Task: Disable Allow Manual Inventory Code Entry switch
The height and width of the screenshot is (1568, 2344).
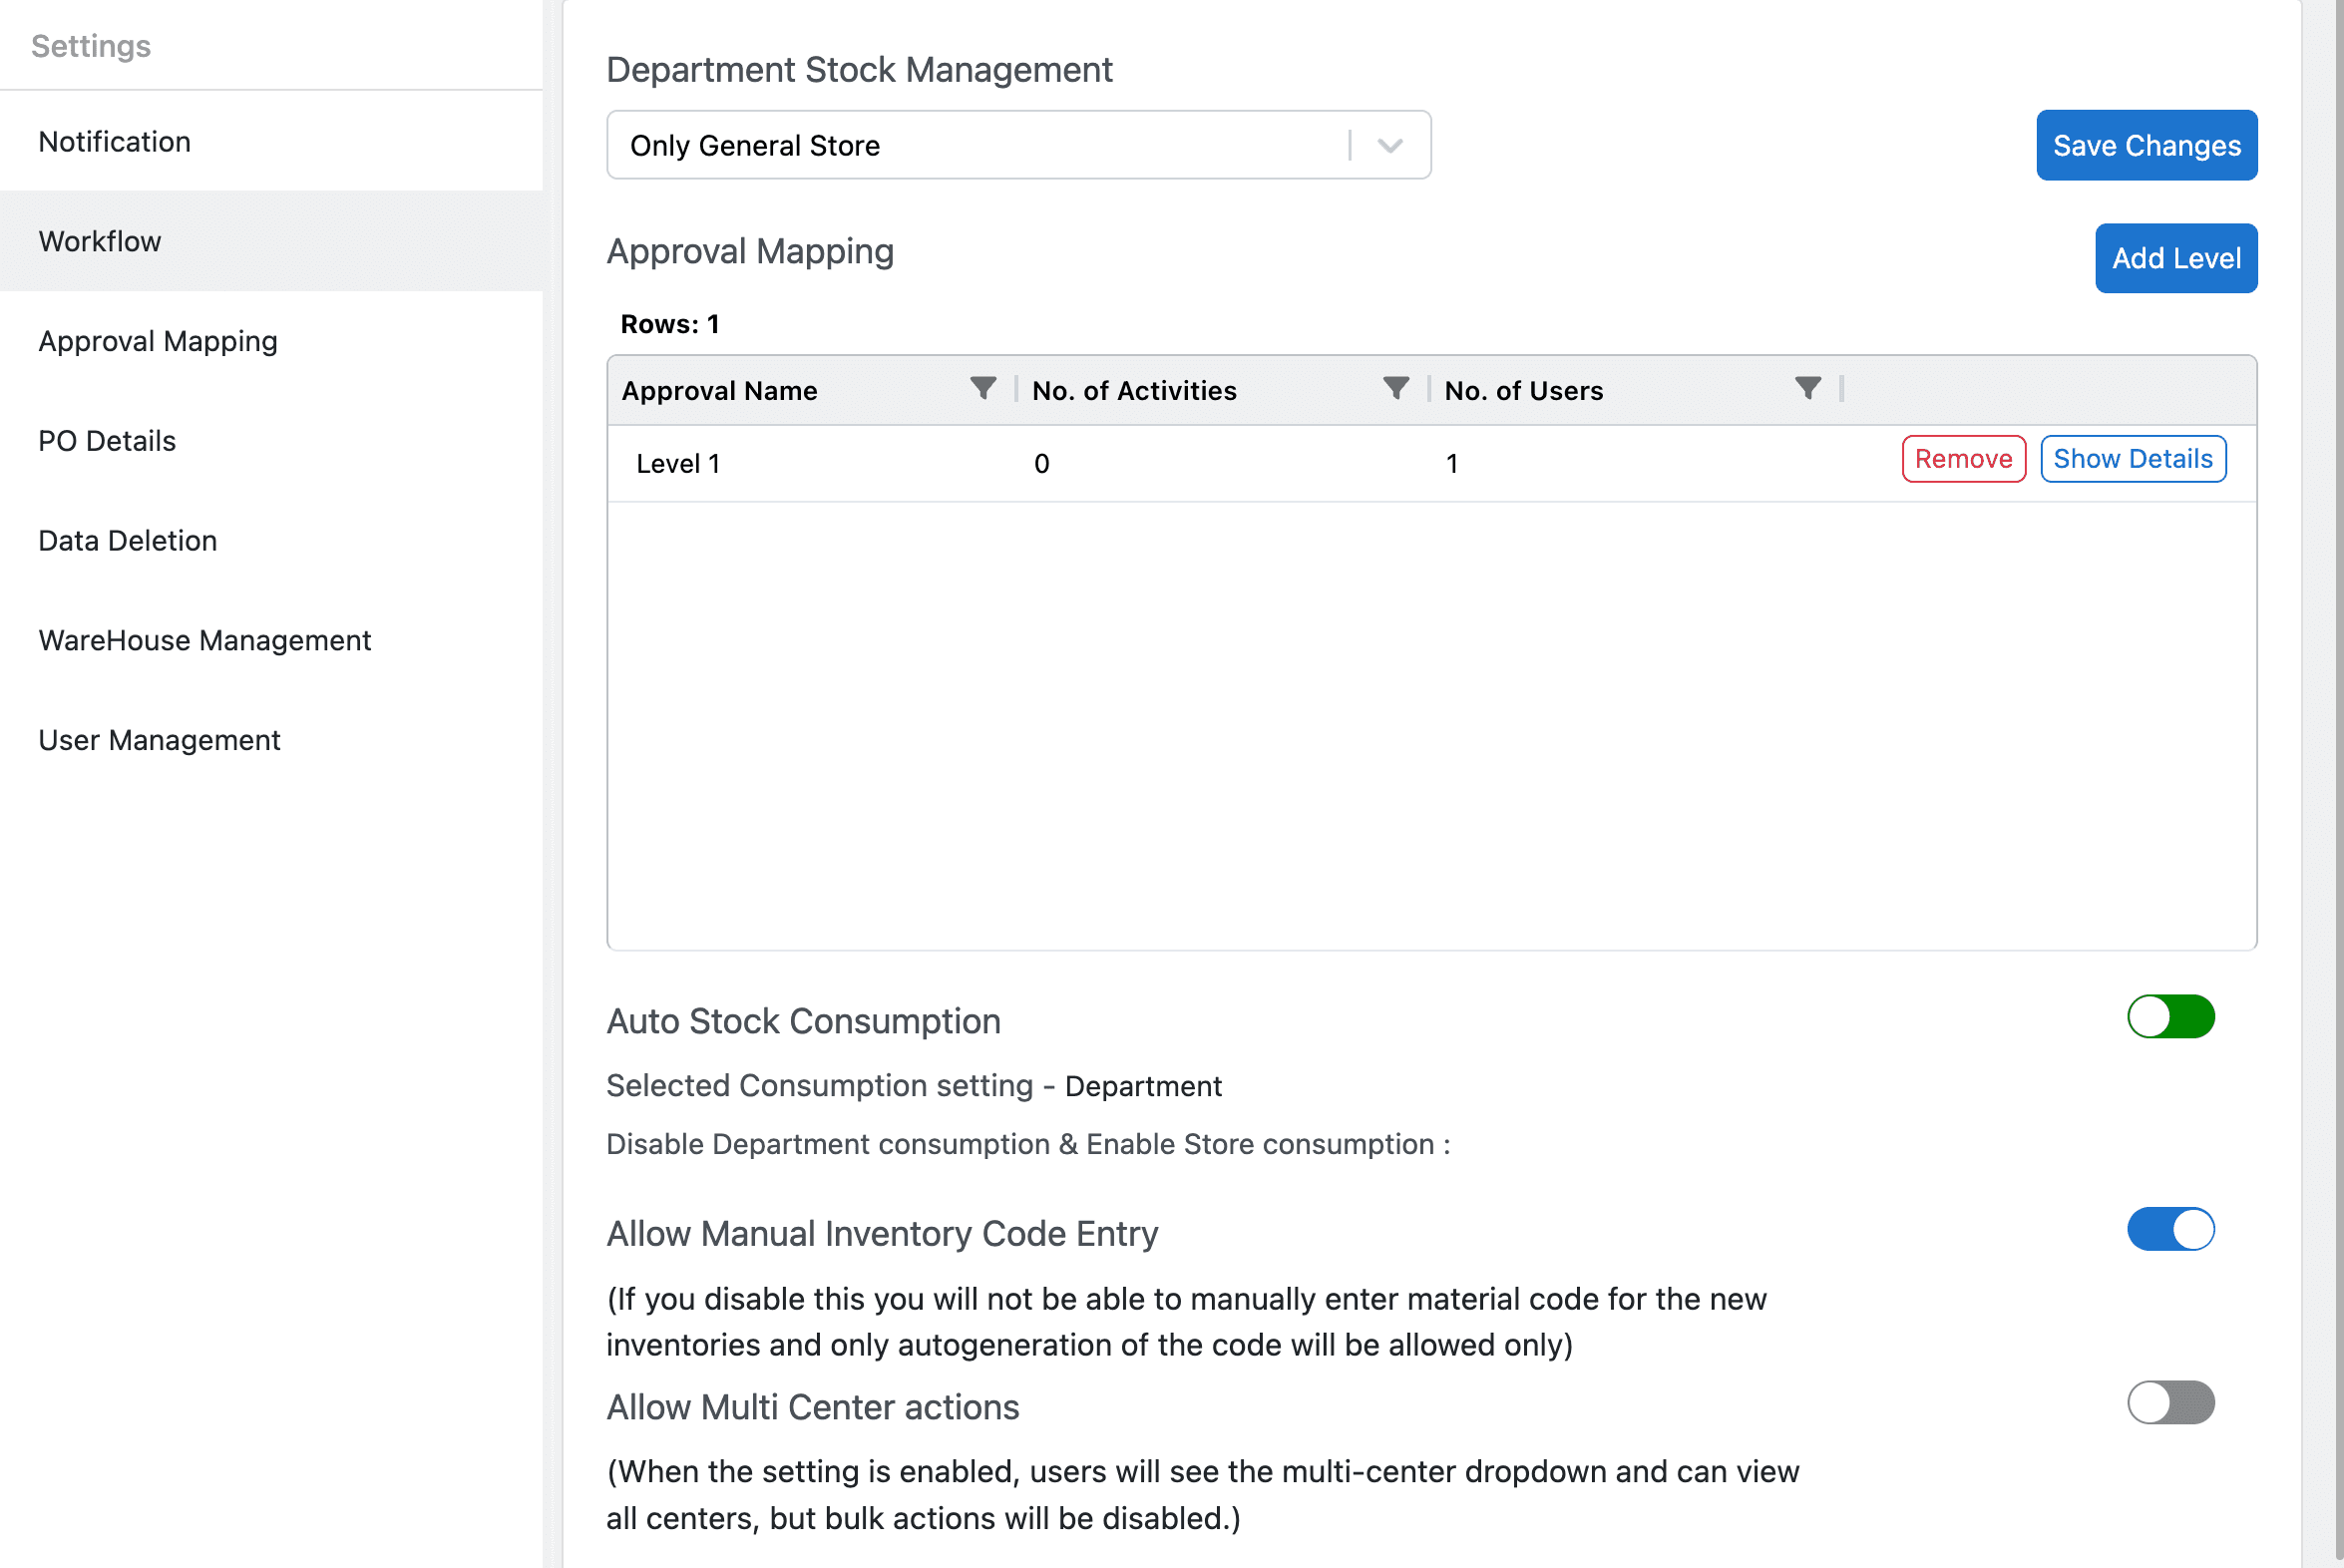Action: (x=2170, y=1230)
